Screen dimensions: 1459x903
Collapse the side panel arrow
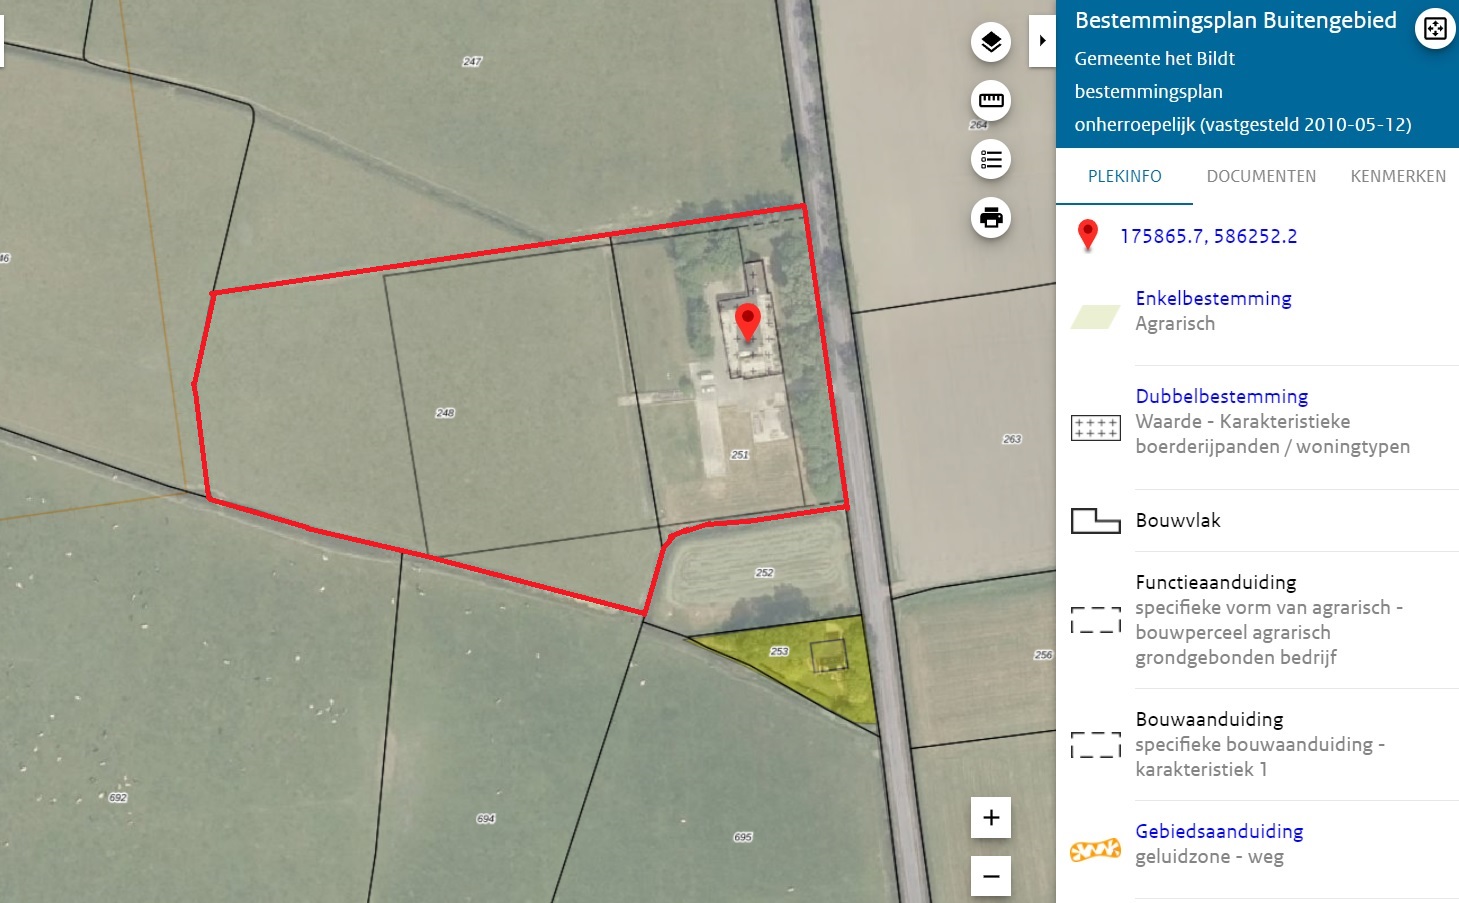click(1042, 41)
